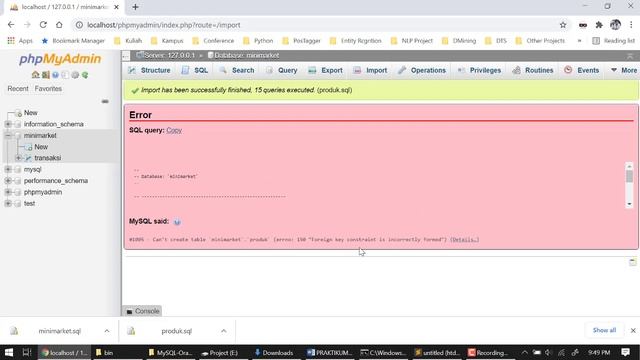Viewport: 640px width, 360px height.
Task: Open a new browser tab
Action: 136,7
